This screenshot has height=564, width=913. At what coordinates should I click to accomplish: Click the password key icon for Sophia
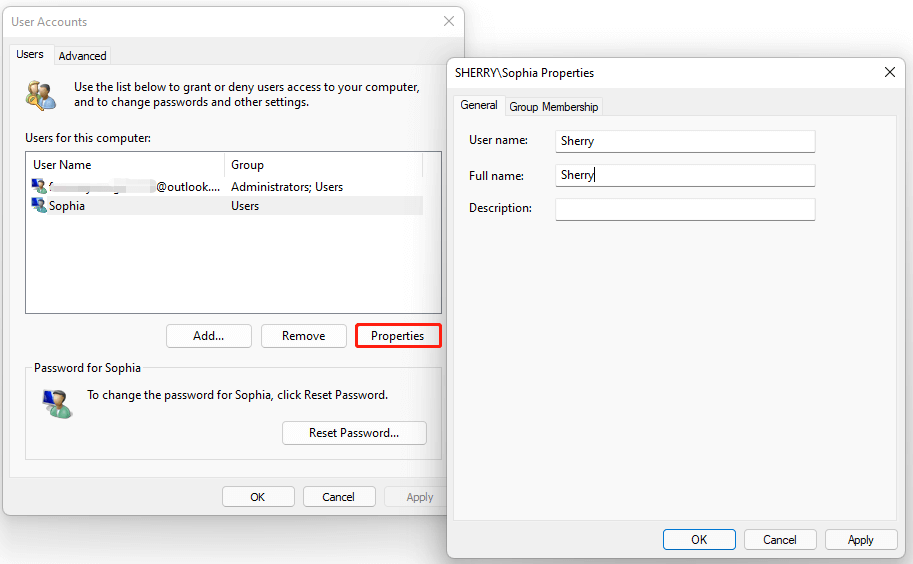pyautogui.click(x=57, y=403)
